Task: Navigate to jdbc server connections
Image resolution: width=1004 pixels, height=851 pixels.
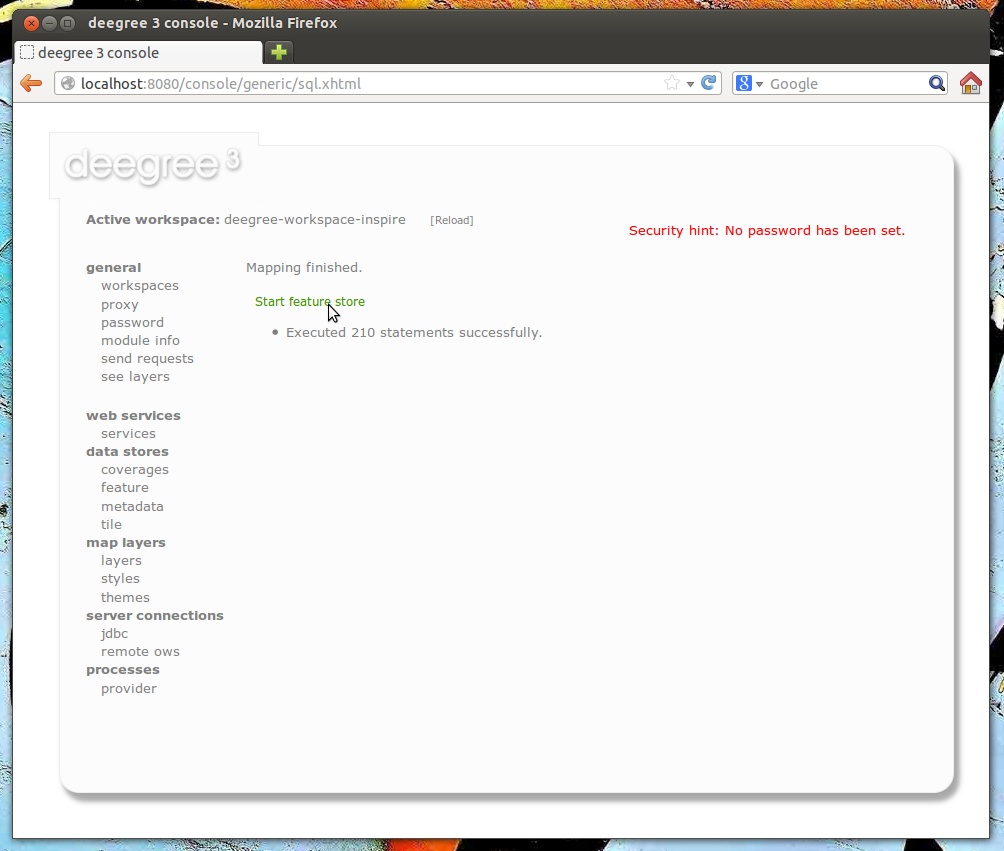Action: [x=114, y=634]
